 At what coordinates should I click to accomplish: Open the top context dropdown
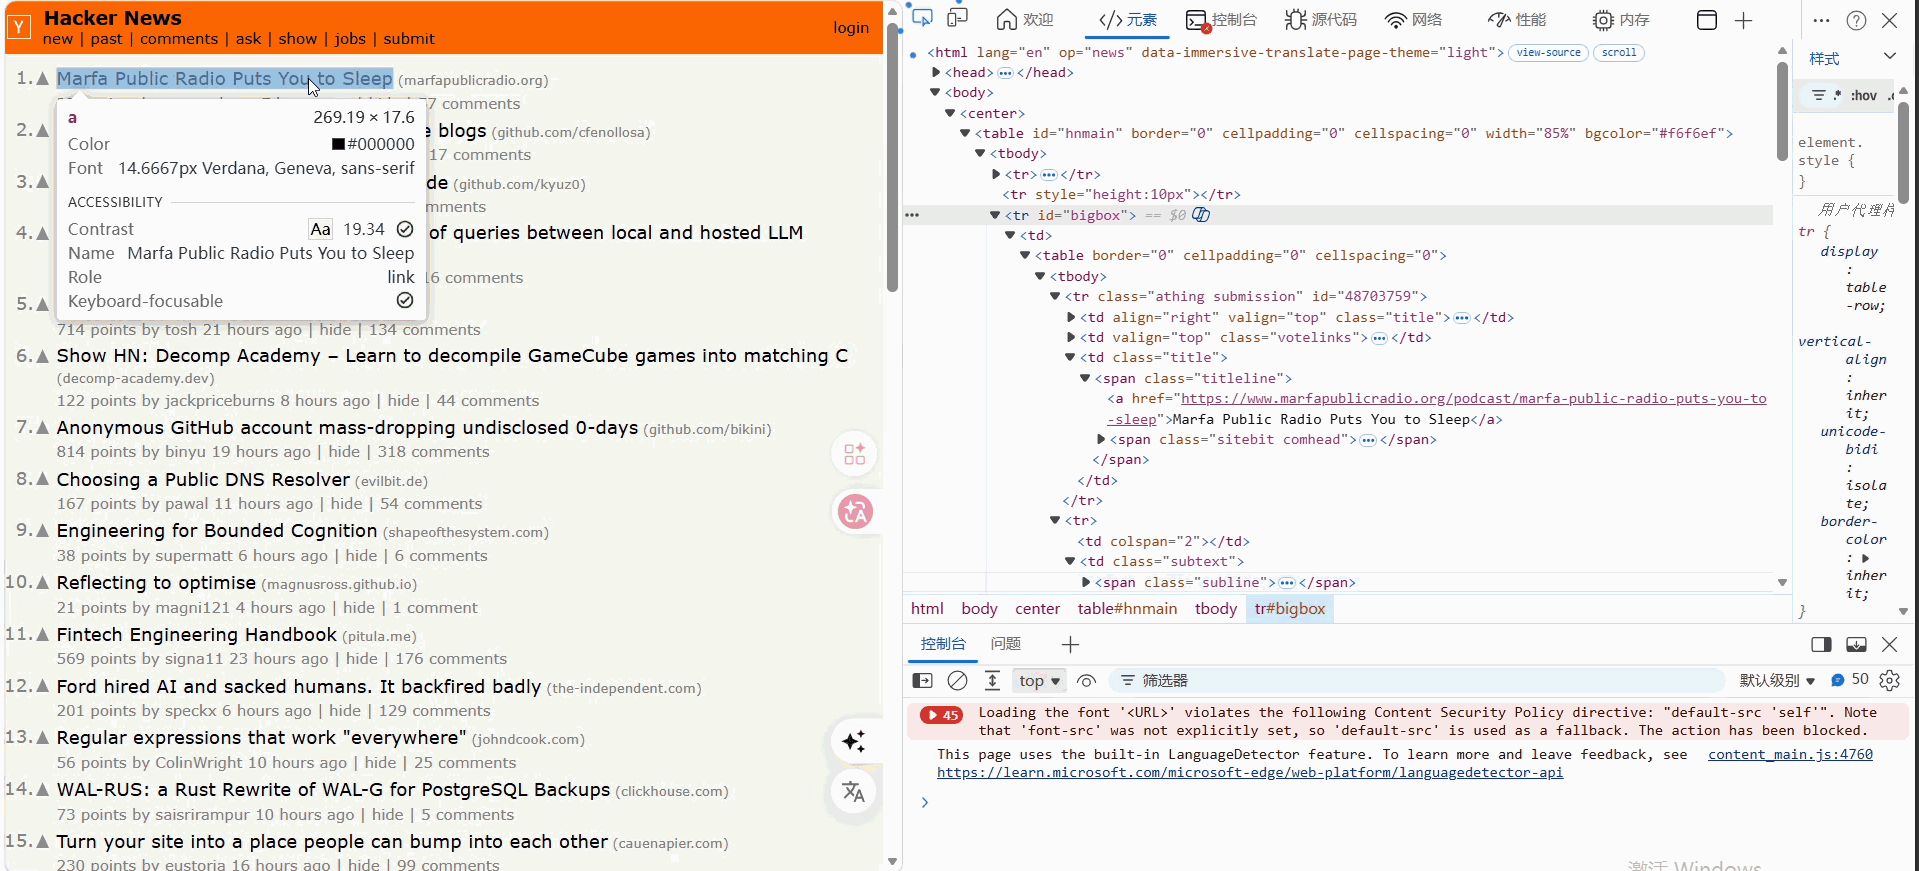point(1039,681)
